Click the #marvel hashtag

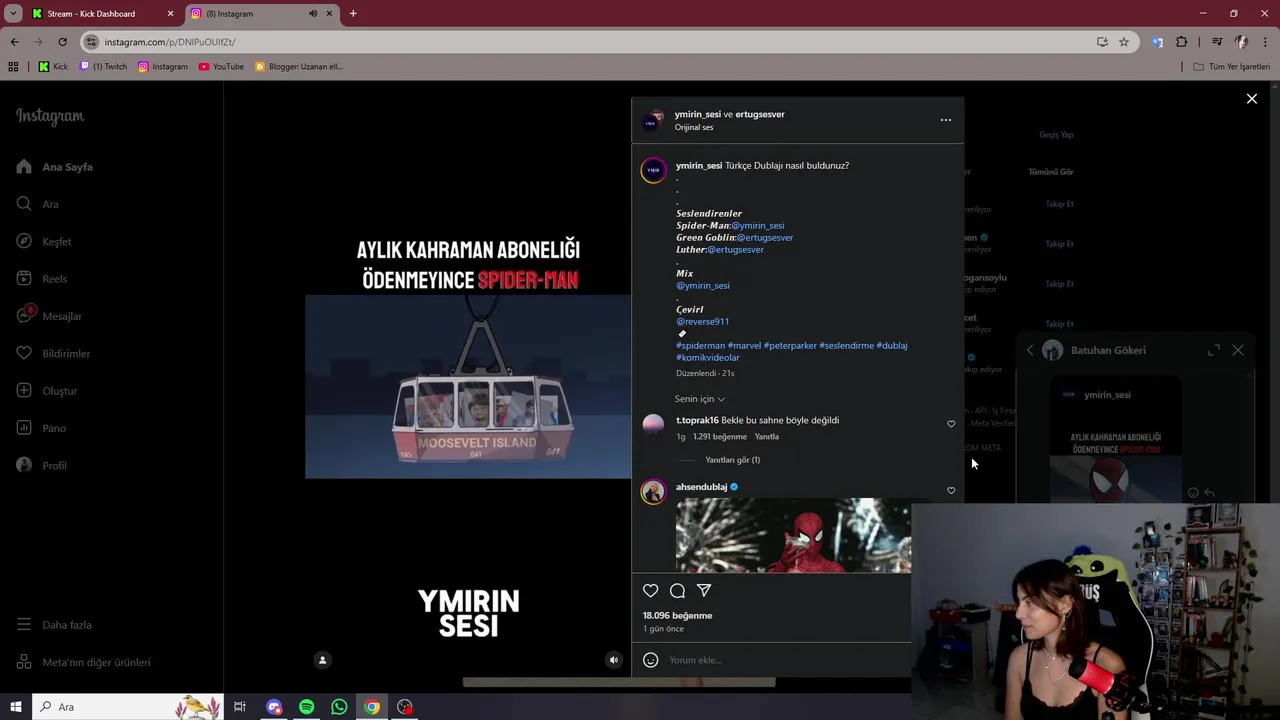click(x=744, y=346)
